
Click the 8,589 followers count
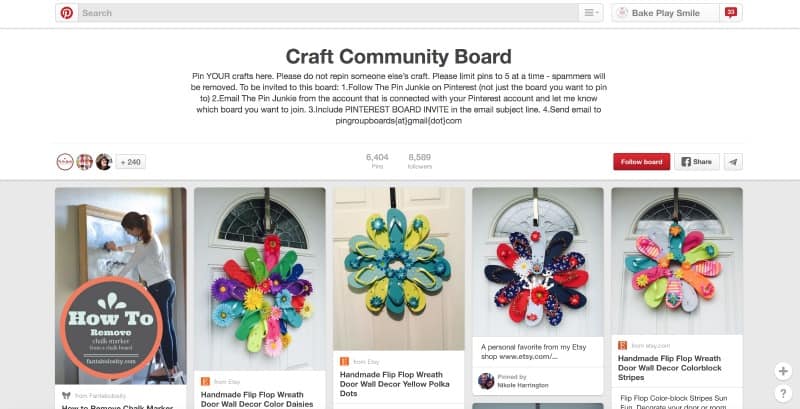pyautogui.click(x=419, y=161)
